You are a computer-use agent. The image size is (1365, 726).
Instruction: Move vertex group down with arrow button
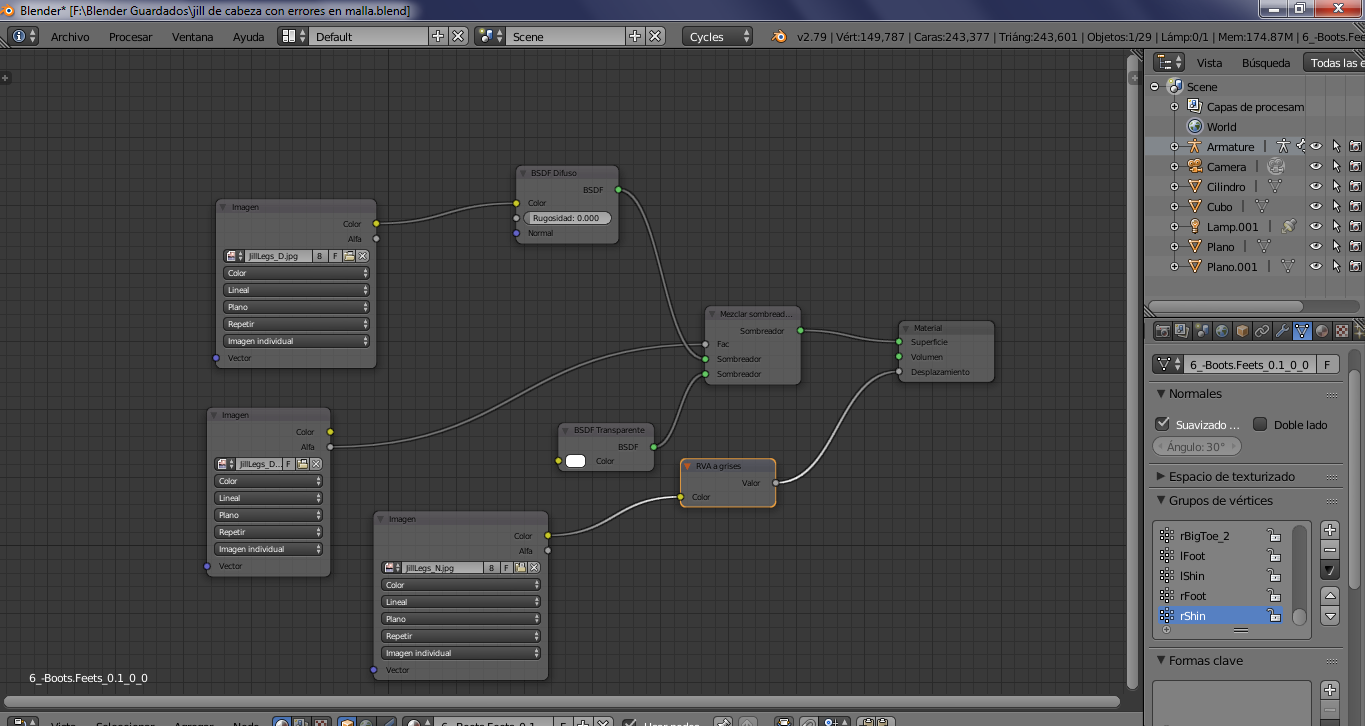click(1329, 616)
